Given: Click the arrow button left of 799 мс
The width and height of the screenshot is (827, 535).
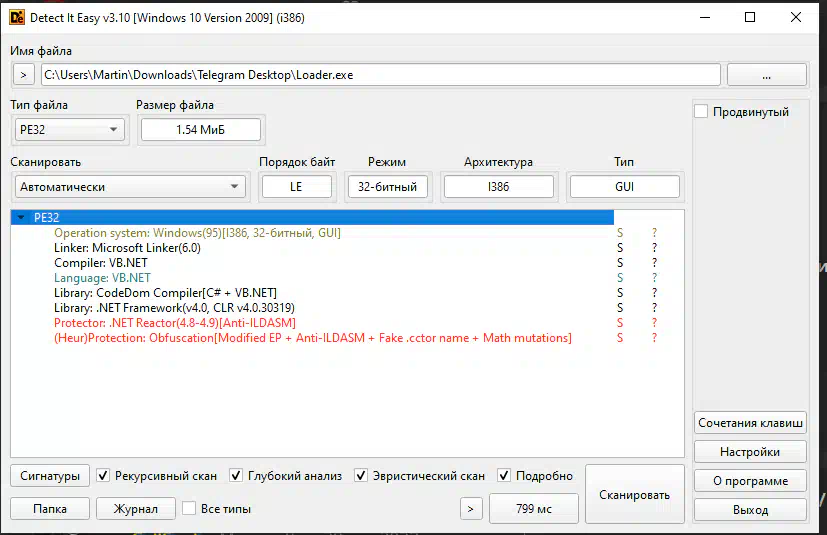Looking at the screenshot, I should 471,509.
